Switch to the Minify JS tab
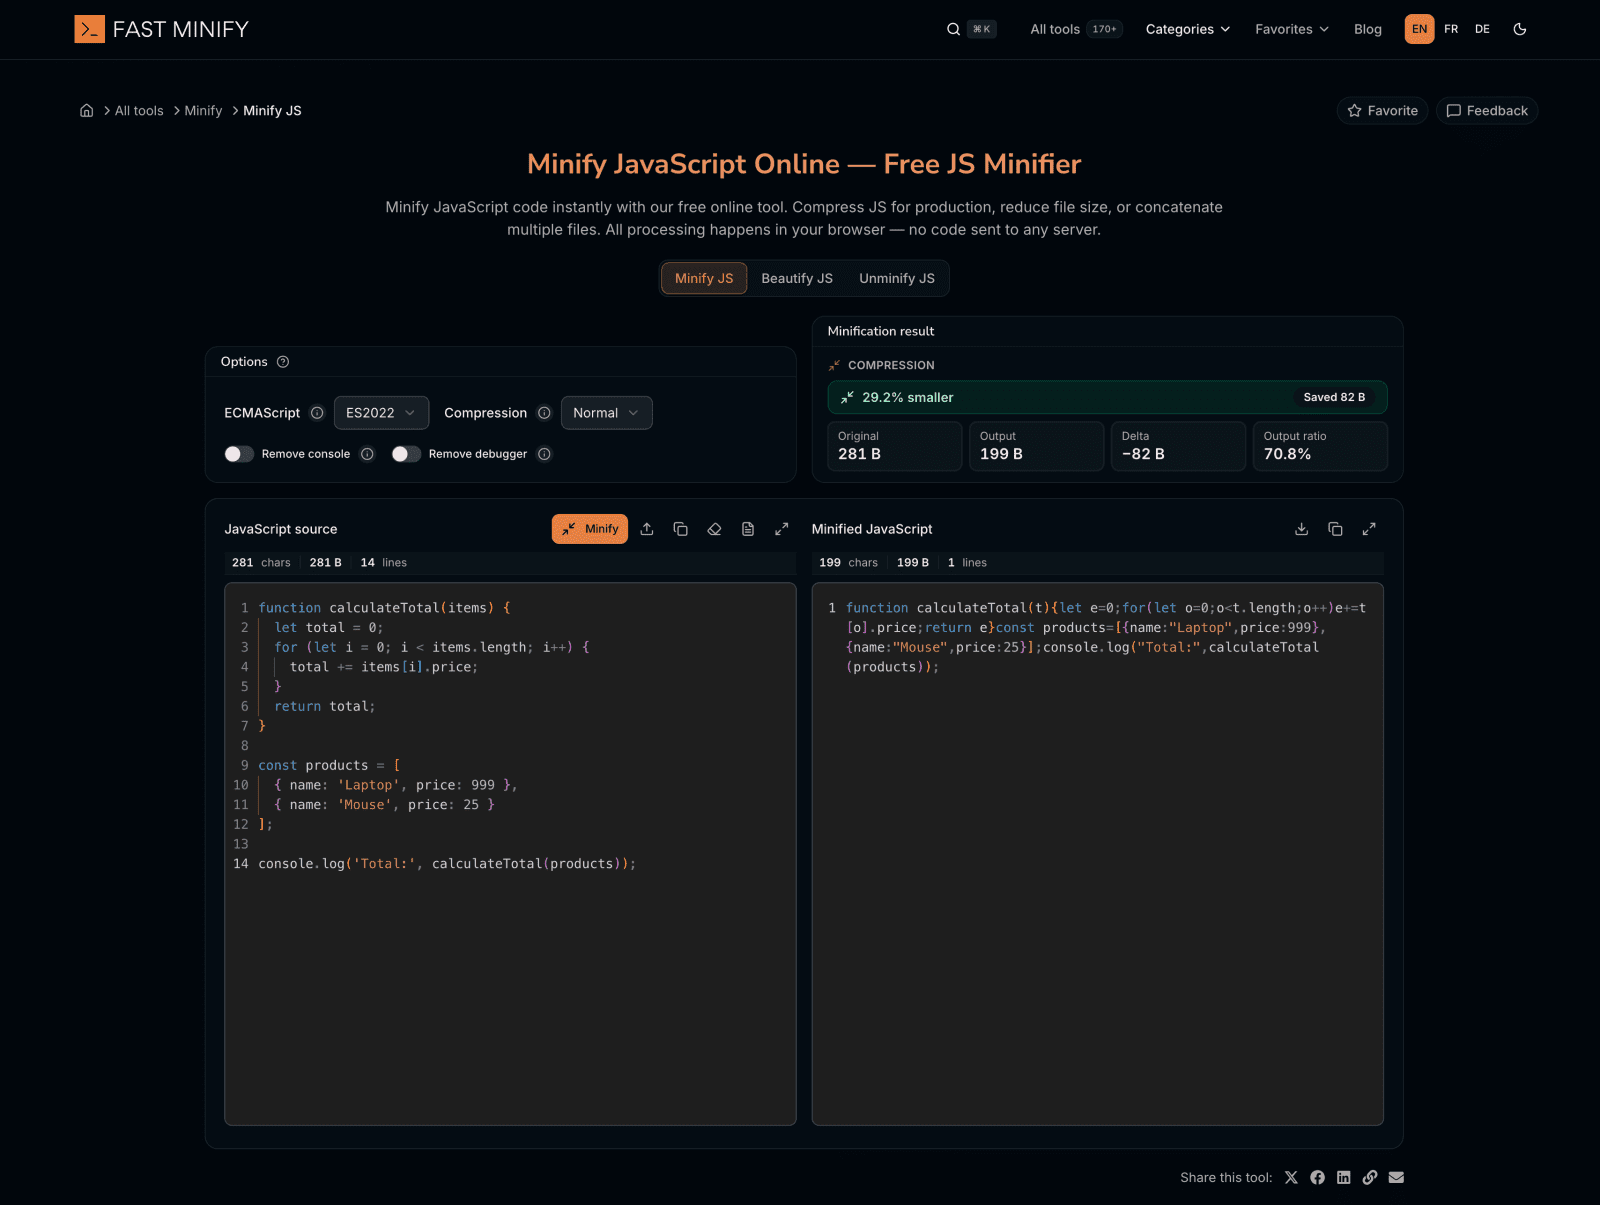 (704, 278)
